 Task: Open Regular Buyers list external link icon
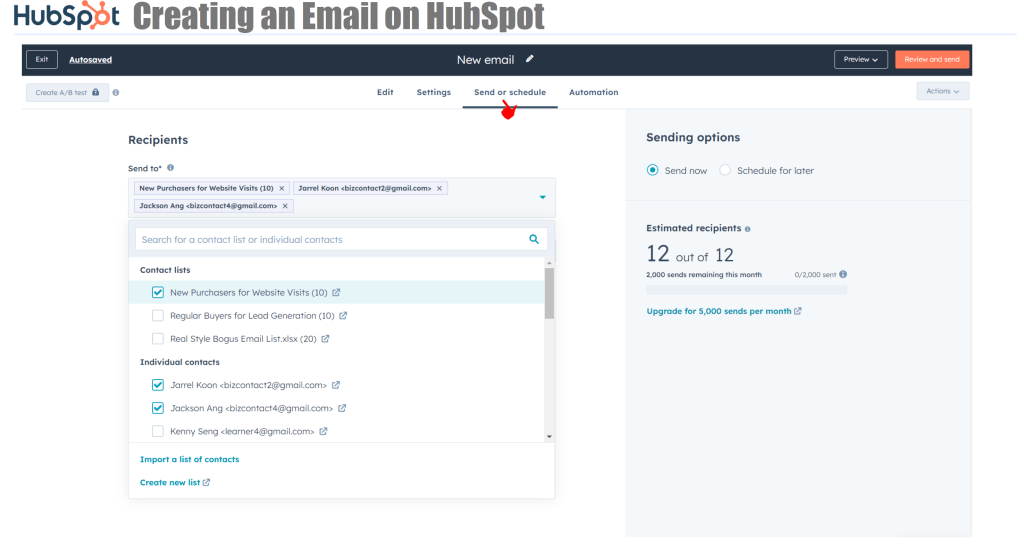pyautogui.click(x=343, y=316)
